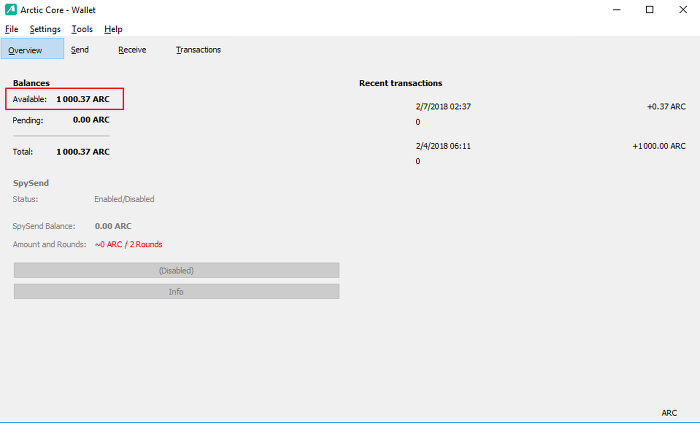This screenshot has height=423, width=700.
Task: Click the ARC unit label in status bar
Action: (x=669, y=413)
